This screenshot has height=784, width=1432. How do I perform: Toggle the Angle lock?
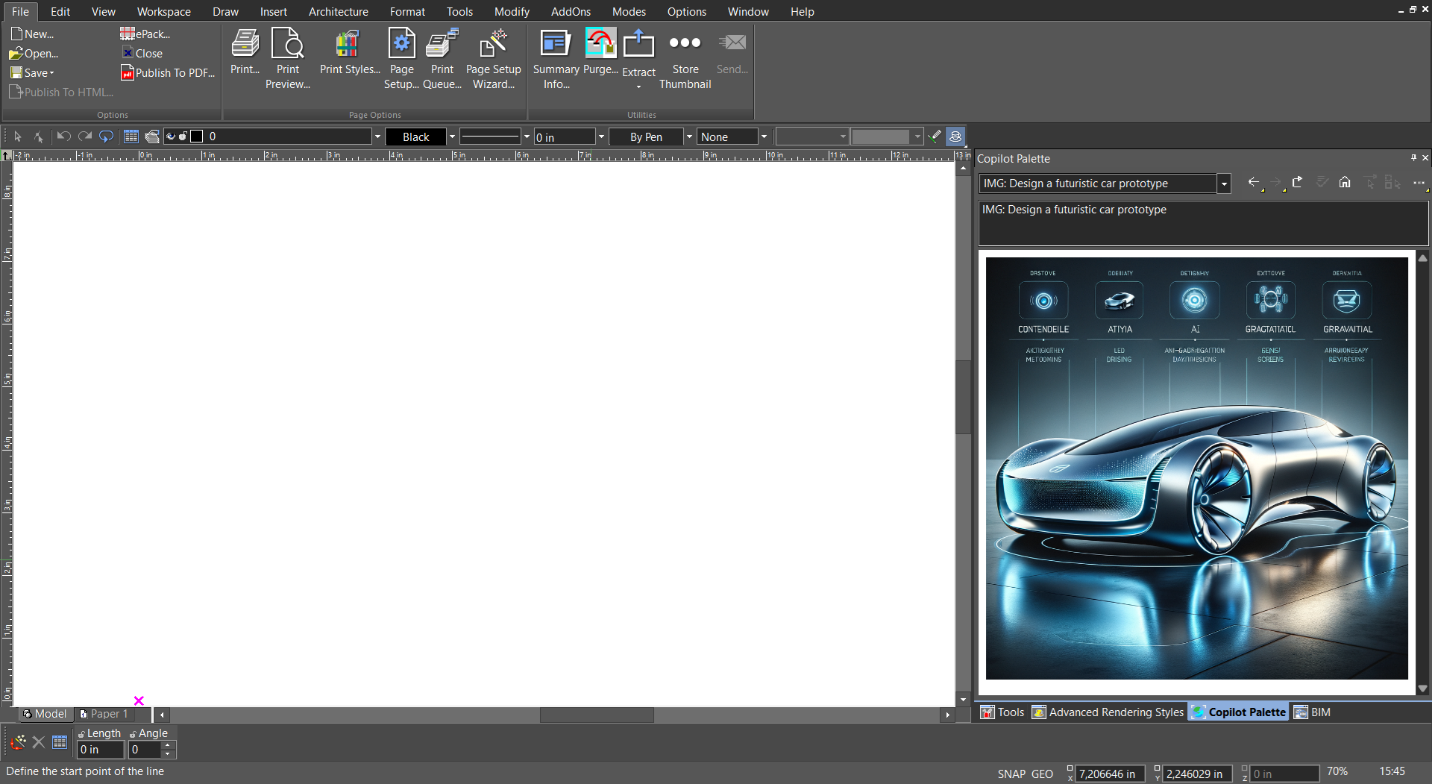[133, 734]
